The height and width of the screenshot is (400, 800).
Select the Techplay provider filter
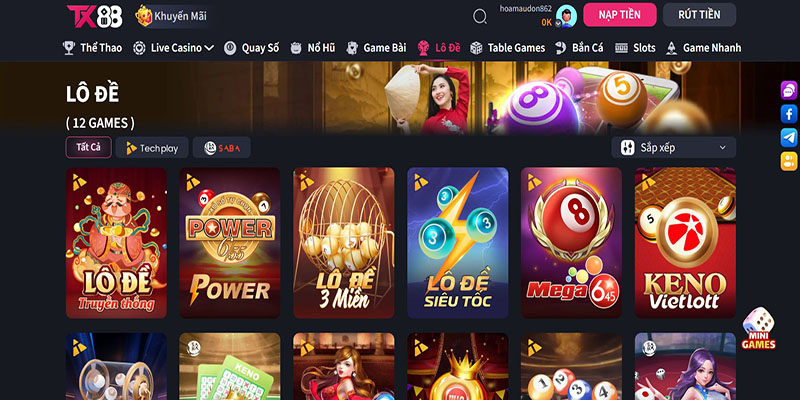(152, 148)
